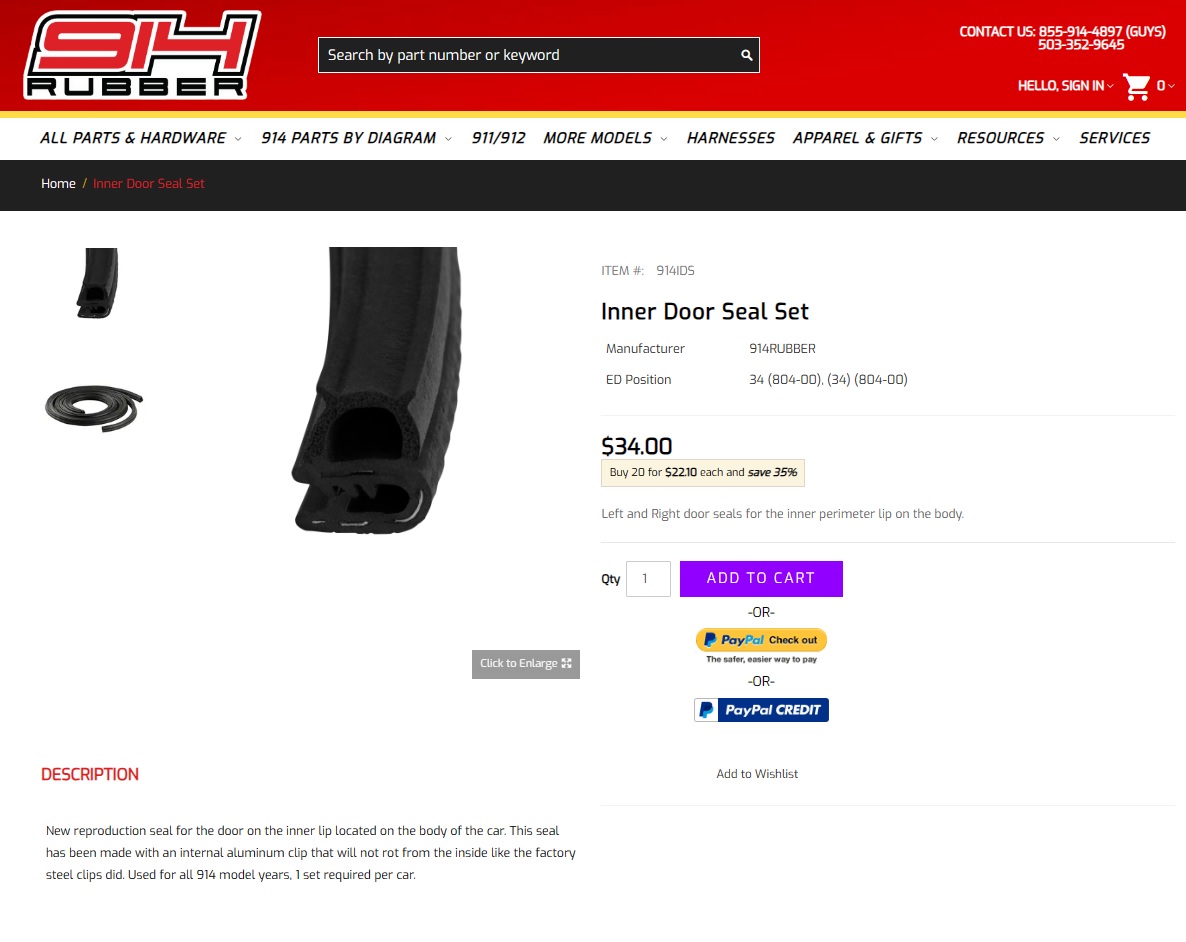Image resolution: width=1186 pixels, height=942 pixels.
Task: Expand the Resources menu
Action: [x=1008, y=138]
